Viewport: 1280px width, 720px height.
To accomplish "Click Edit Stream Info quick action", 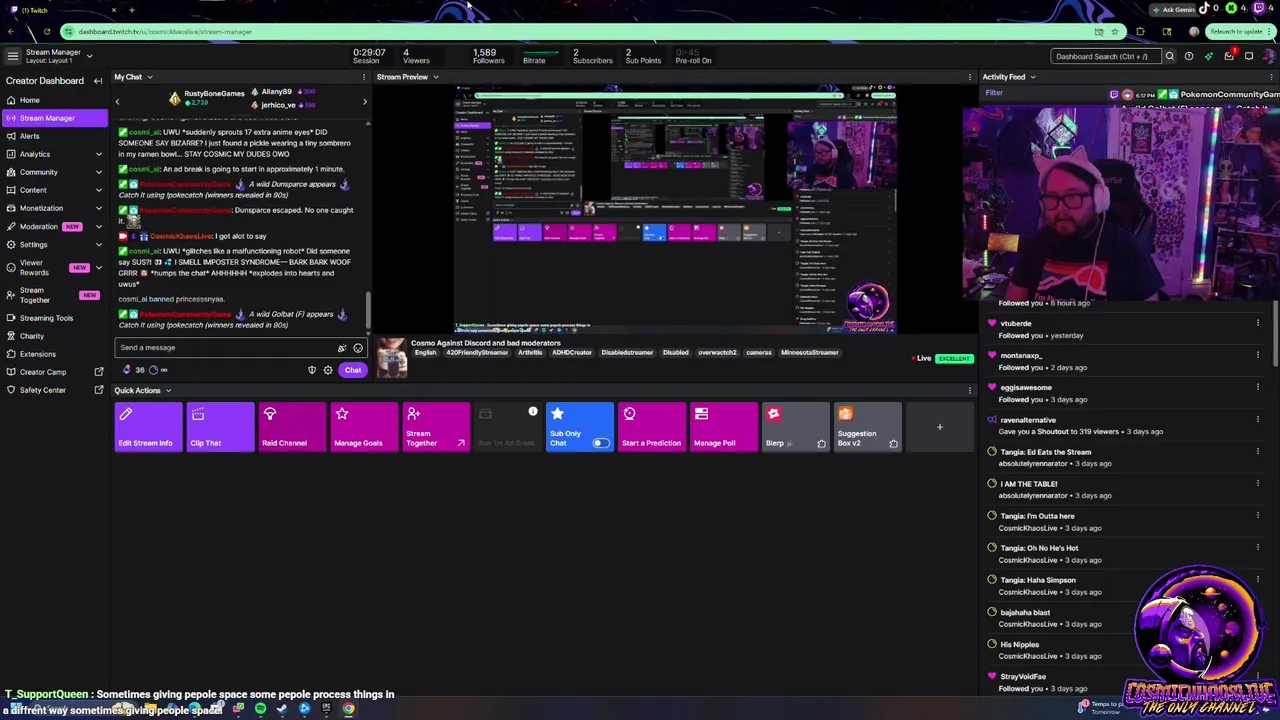I will [148, 427].
